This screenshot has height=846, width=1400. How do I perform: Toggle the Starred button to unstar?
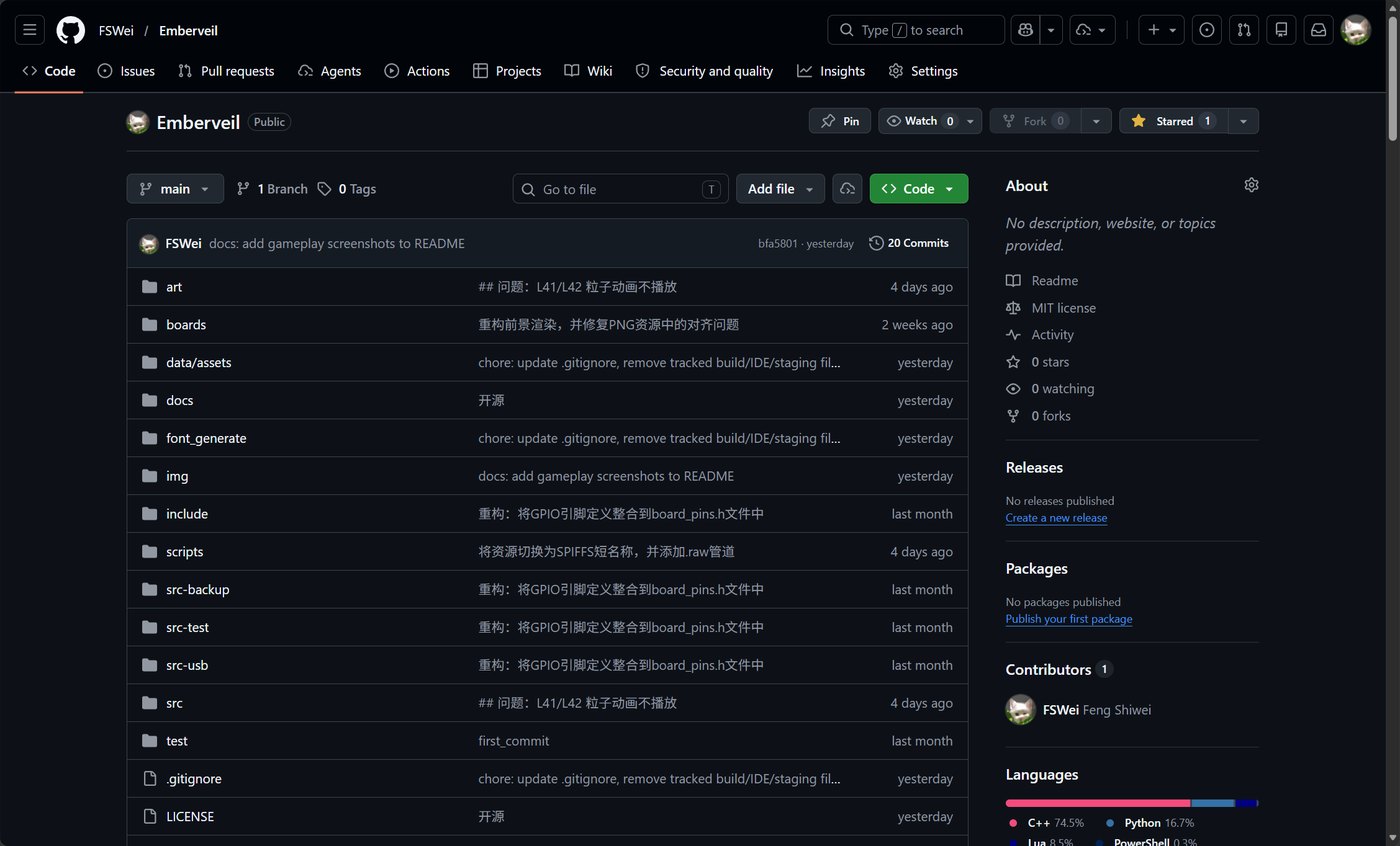(1173, 121)
